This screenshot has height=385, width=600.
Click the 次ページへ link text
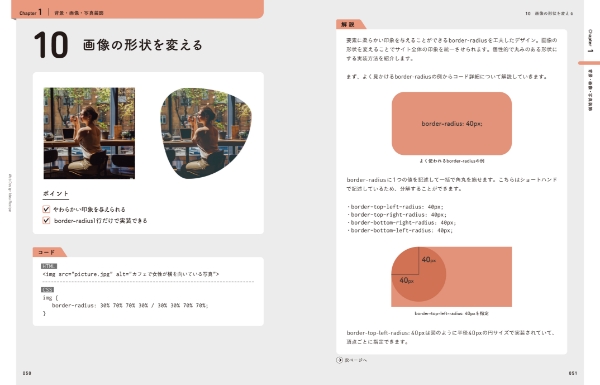click(x=356, y=360)
